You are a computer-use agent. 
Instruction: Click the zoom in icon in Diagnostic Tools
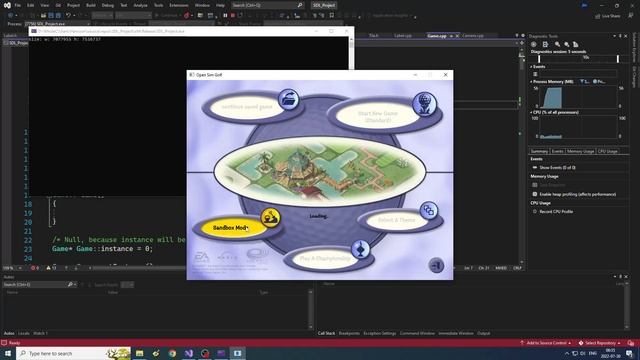point(557,44)
